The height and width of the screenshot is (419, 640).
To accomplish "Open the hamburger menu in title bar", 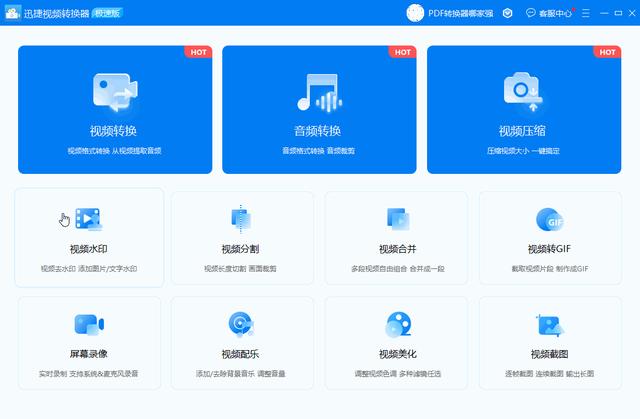I will [x=586, y=13].
